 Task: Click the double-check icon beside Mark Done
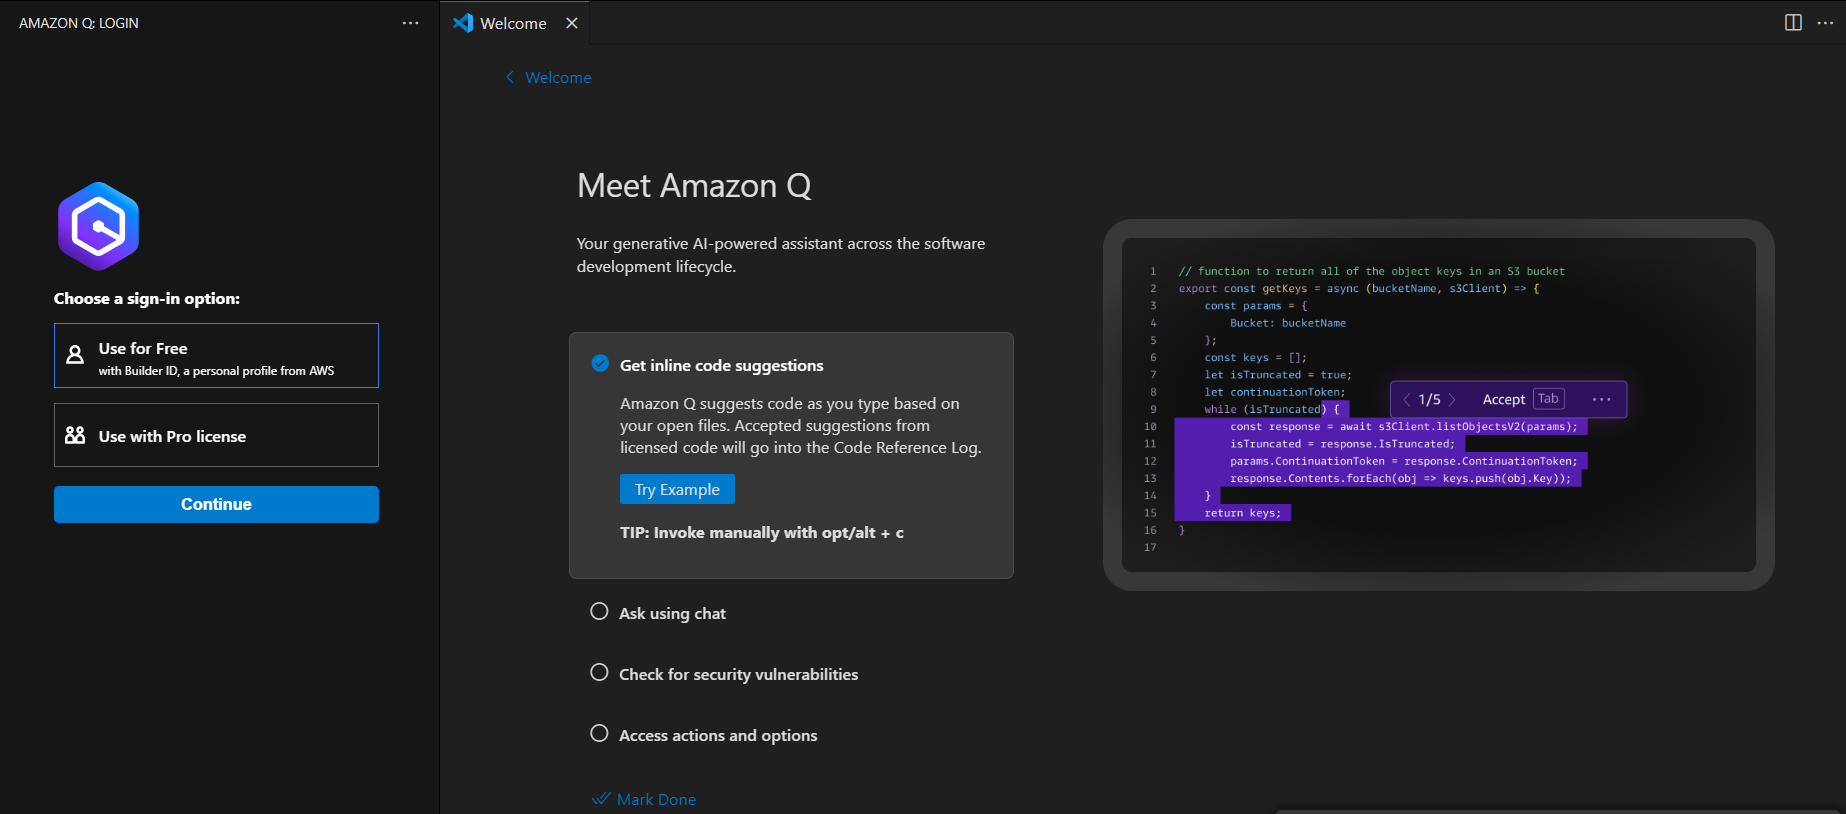pos(601,798)
